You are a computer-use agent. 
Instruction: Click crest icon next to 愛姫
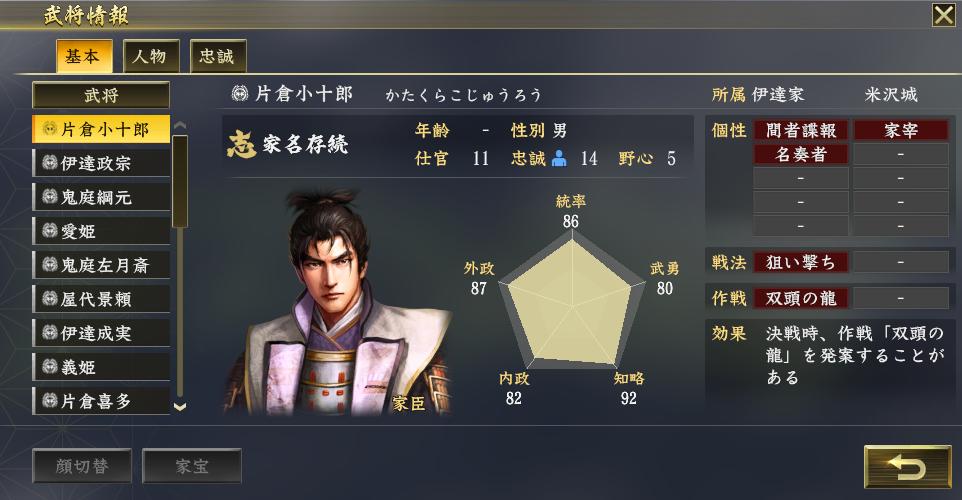50,231
